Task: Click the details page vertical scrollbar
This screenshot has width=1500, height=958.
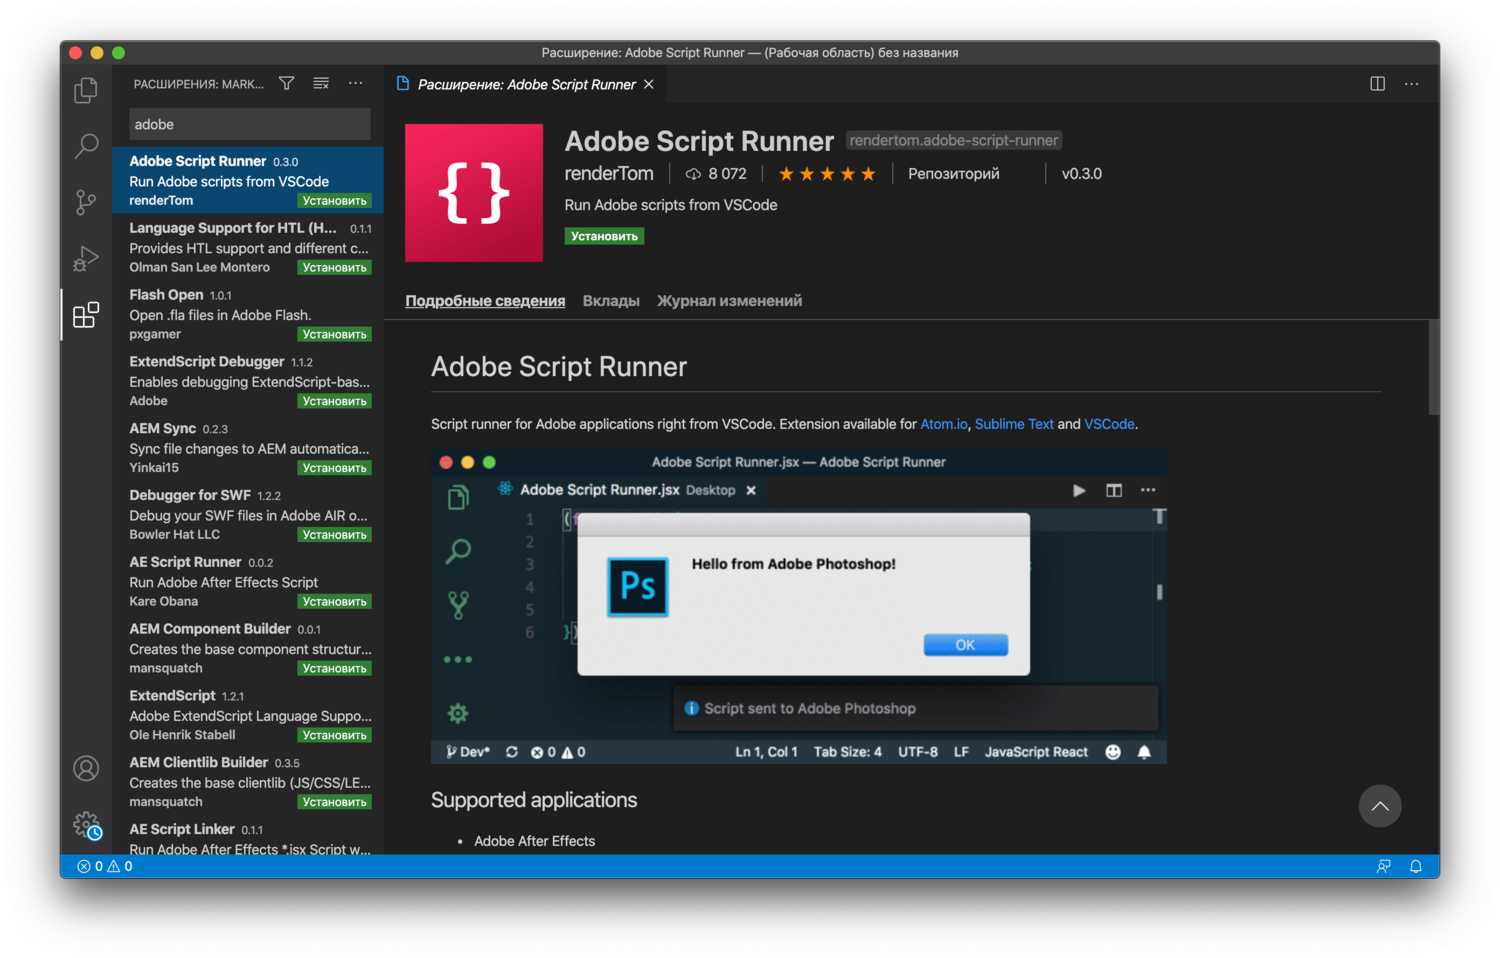Action: [1433, 367]
